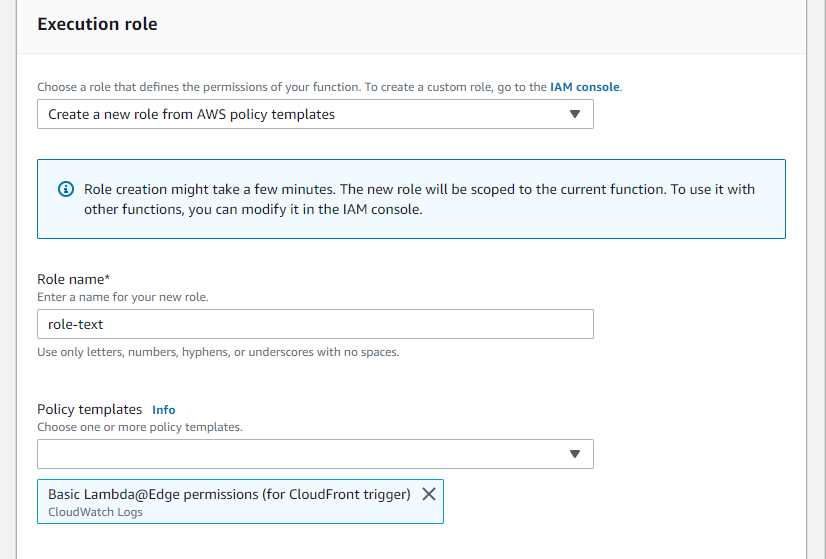Screen dimensions: 826x559
Task: Open the 'Create a new role from AWS policy templates' dropdown
Action: pos(315,114)
